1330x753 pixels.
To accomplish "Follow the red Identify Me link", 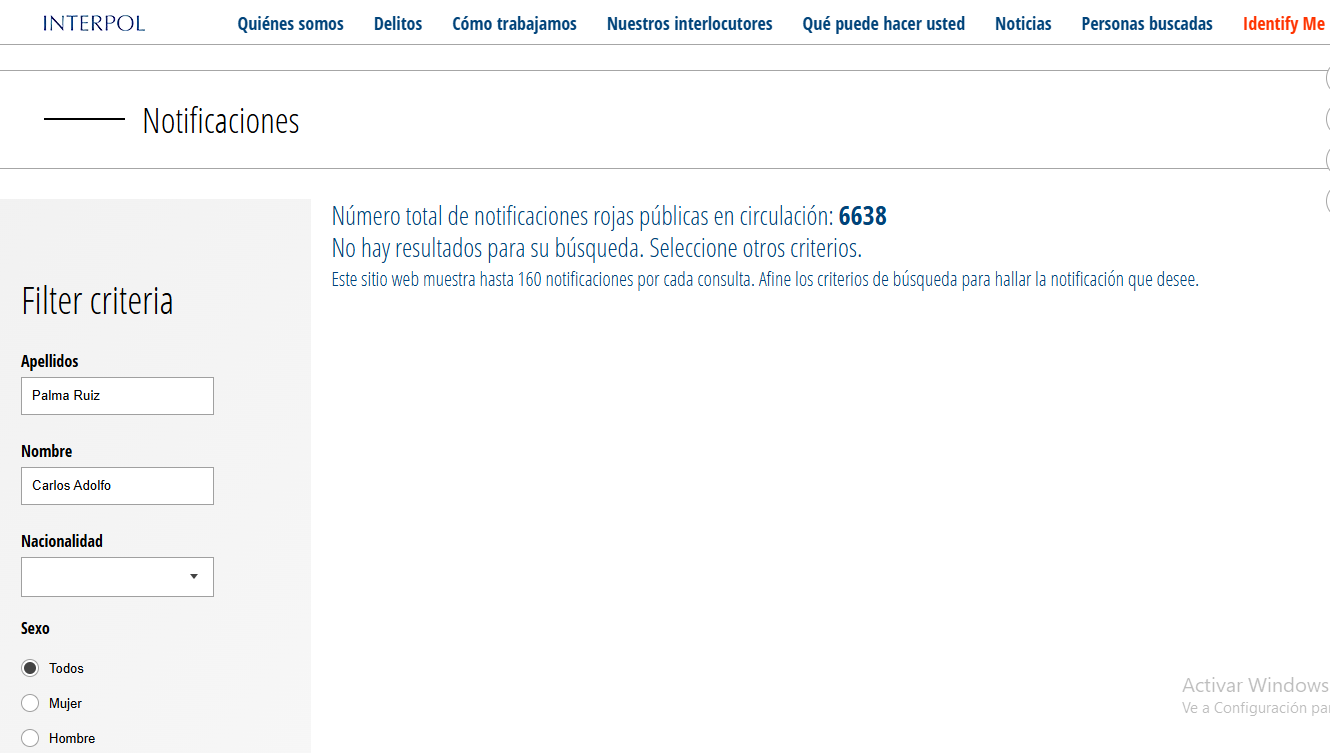I will tap(1283, 24).
